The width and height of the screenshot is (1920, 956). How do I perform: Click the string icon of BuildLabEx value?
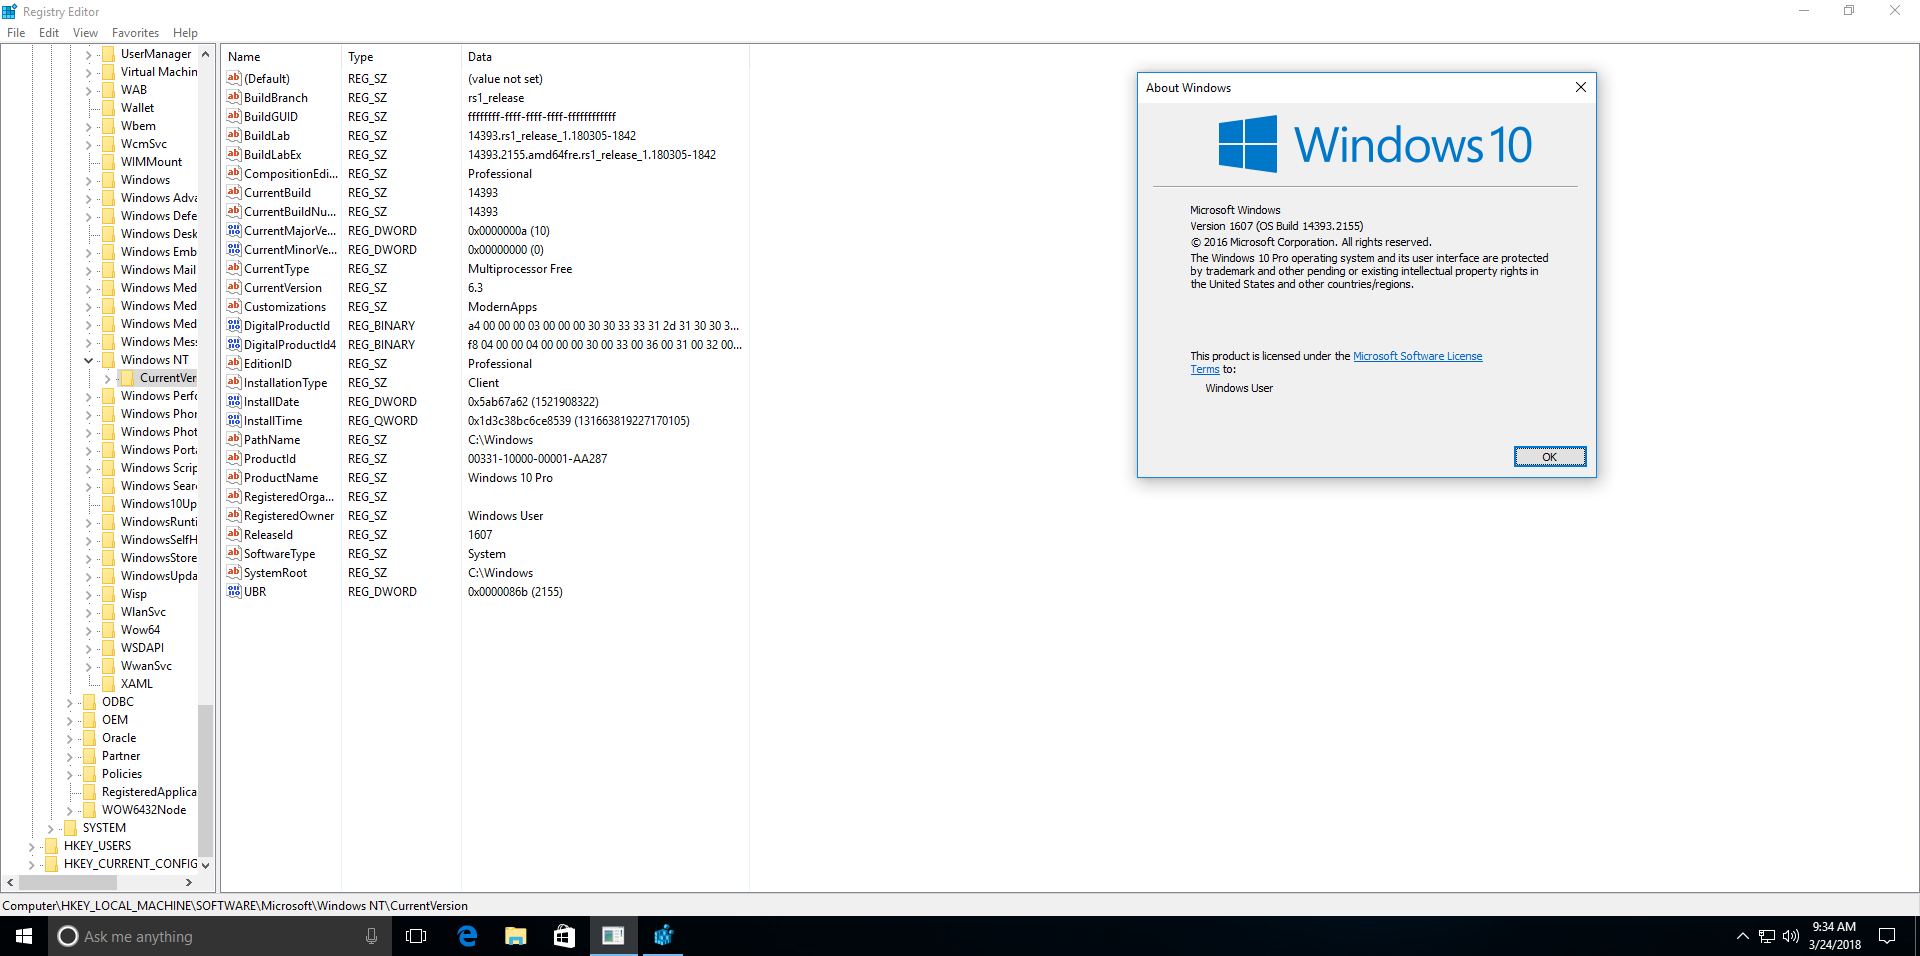234,154
